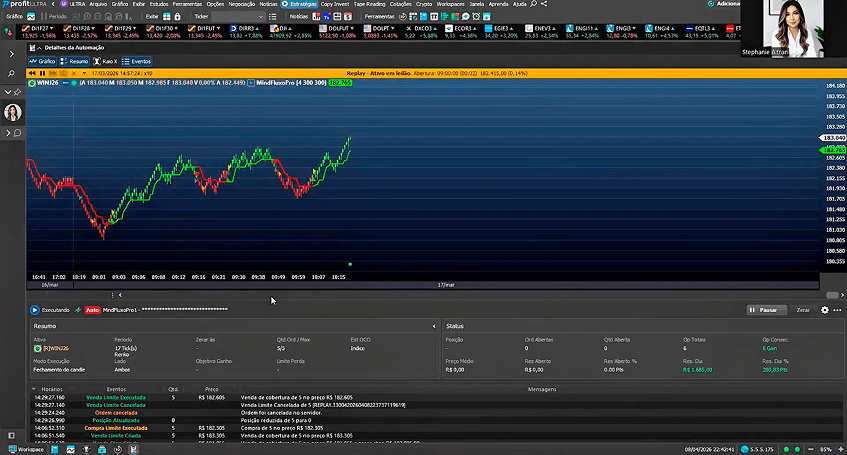Click the share icon in top menu

coord(544,4)
